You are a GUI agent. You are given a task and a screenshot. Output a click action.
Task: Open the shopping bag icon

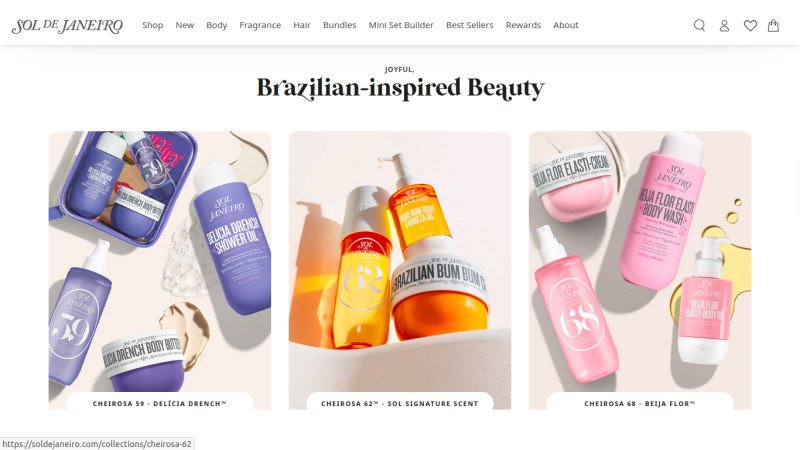[x=773, y=26]
